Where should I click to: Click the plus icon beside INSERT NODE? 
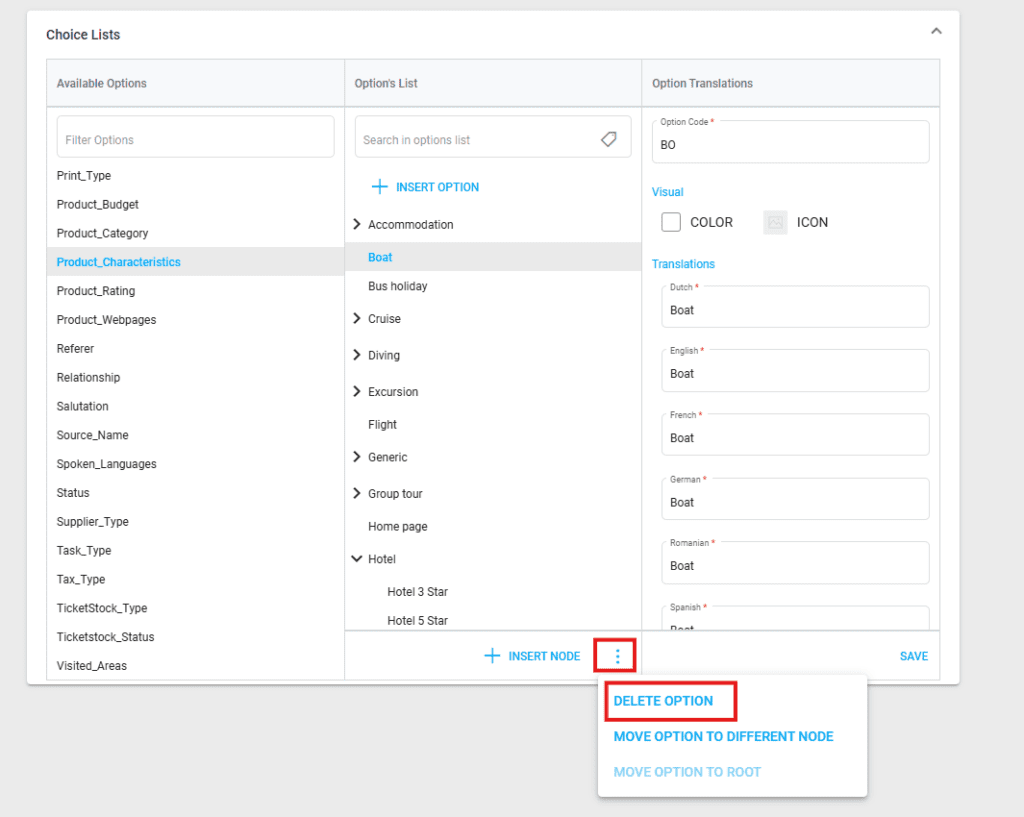(491, 656)
